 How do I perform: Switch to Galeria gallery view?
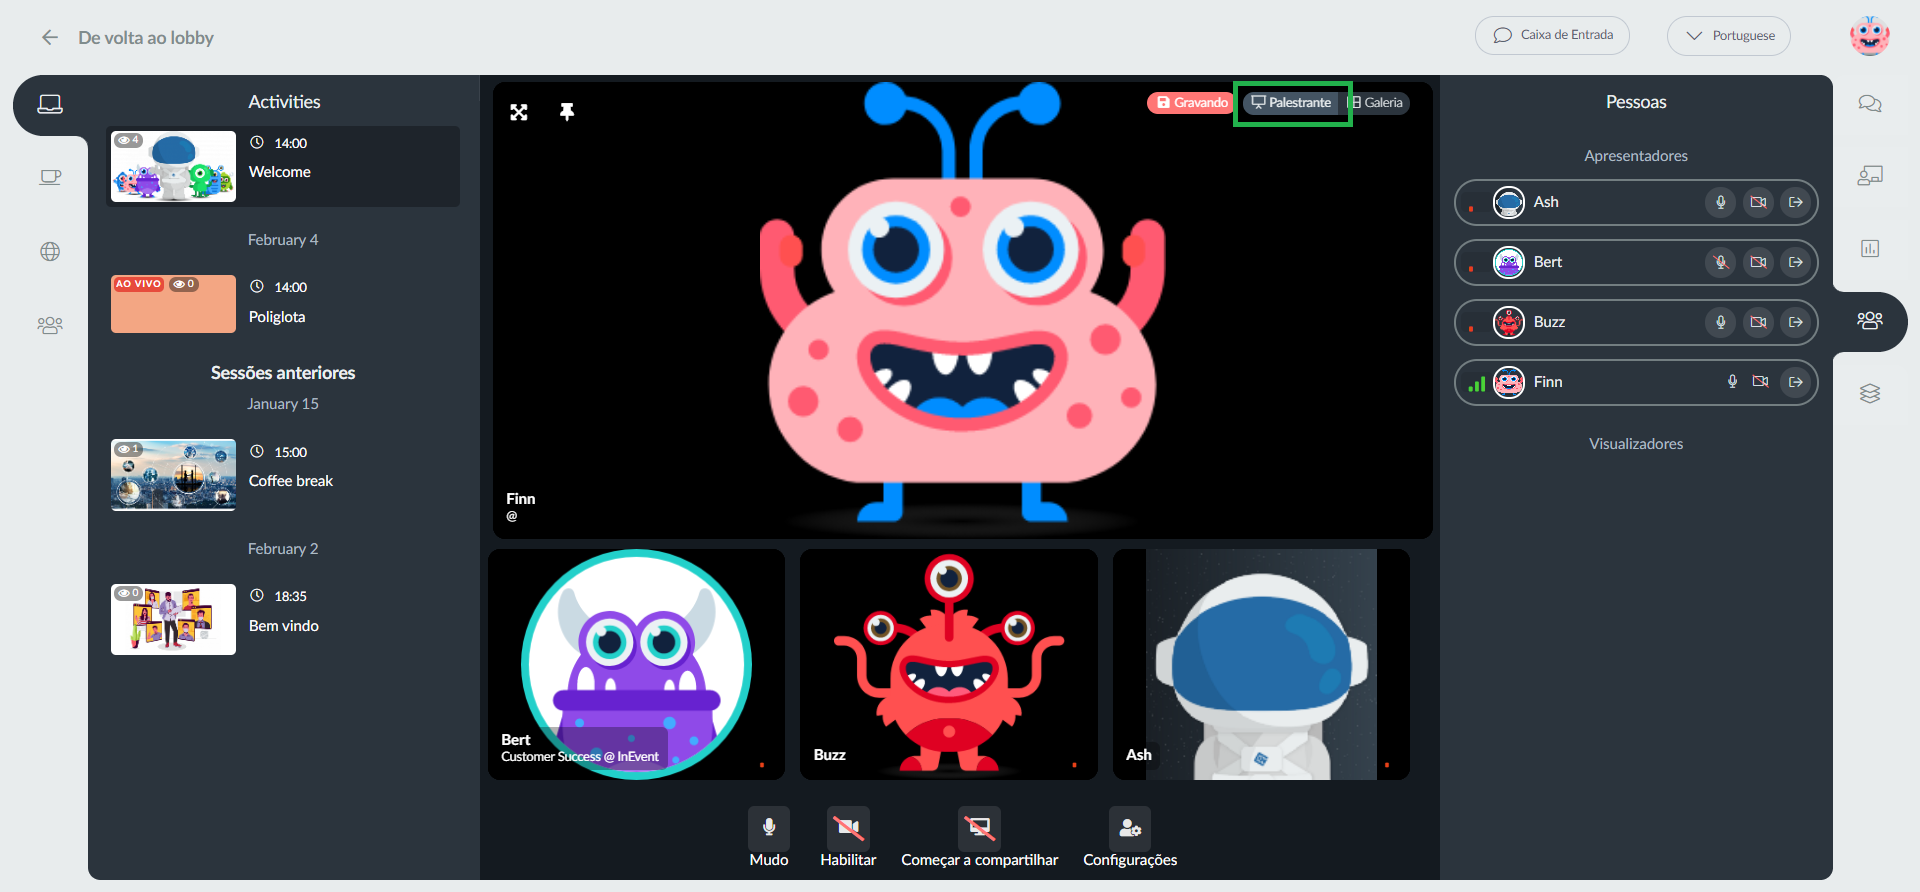[1376, 103]
